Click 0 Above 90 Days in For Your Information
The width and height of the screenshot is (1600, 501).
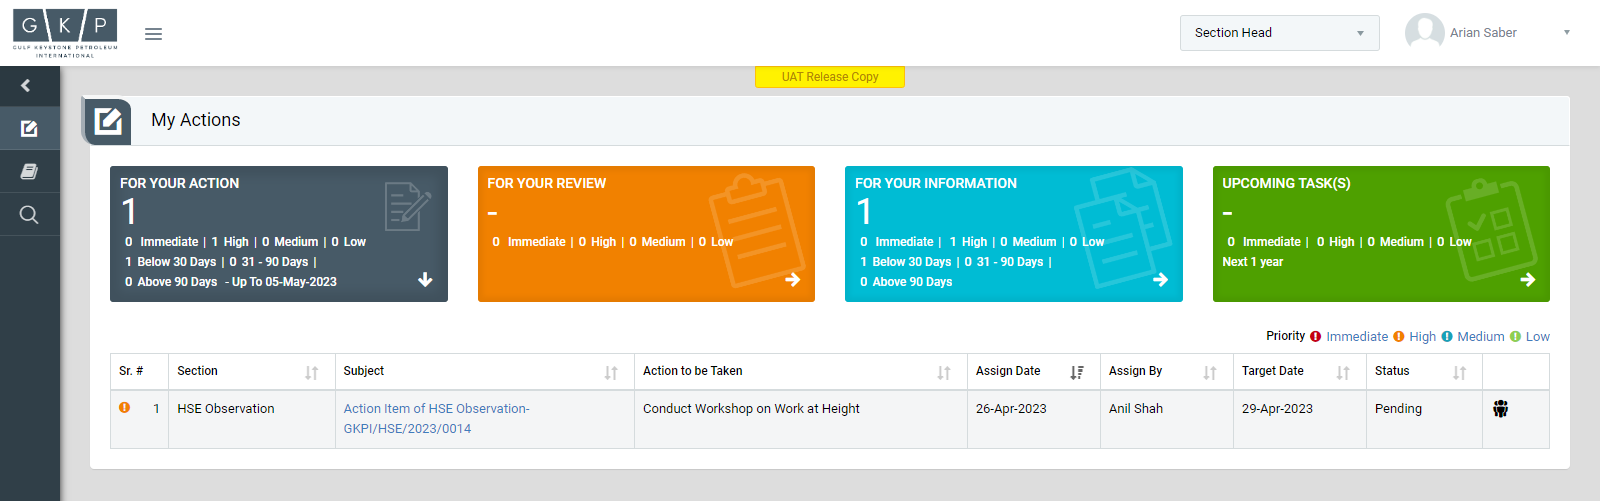click(x=906, y=282)
